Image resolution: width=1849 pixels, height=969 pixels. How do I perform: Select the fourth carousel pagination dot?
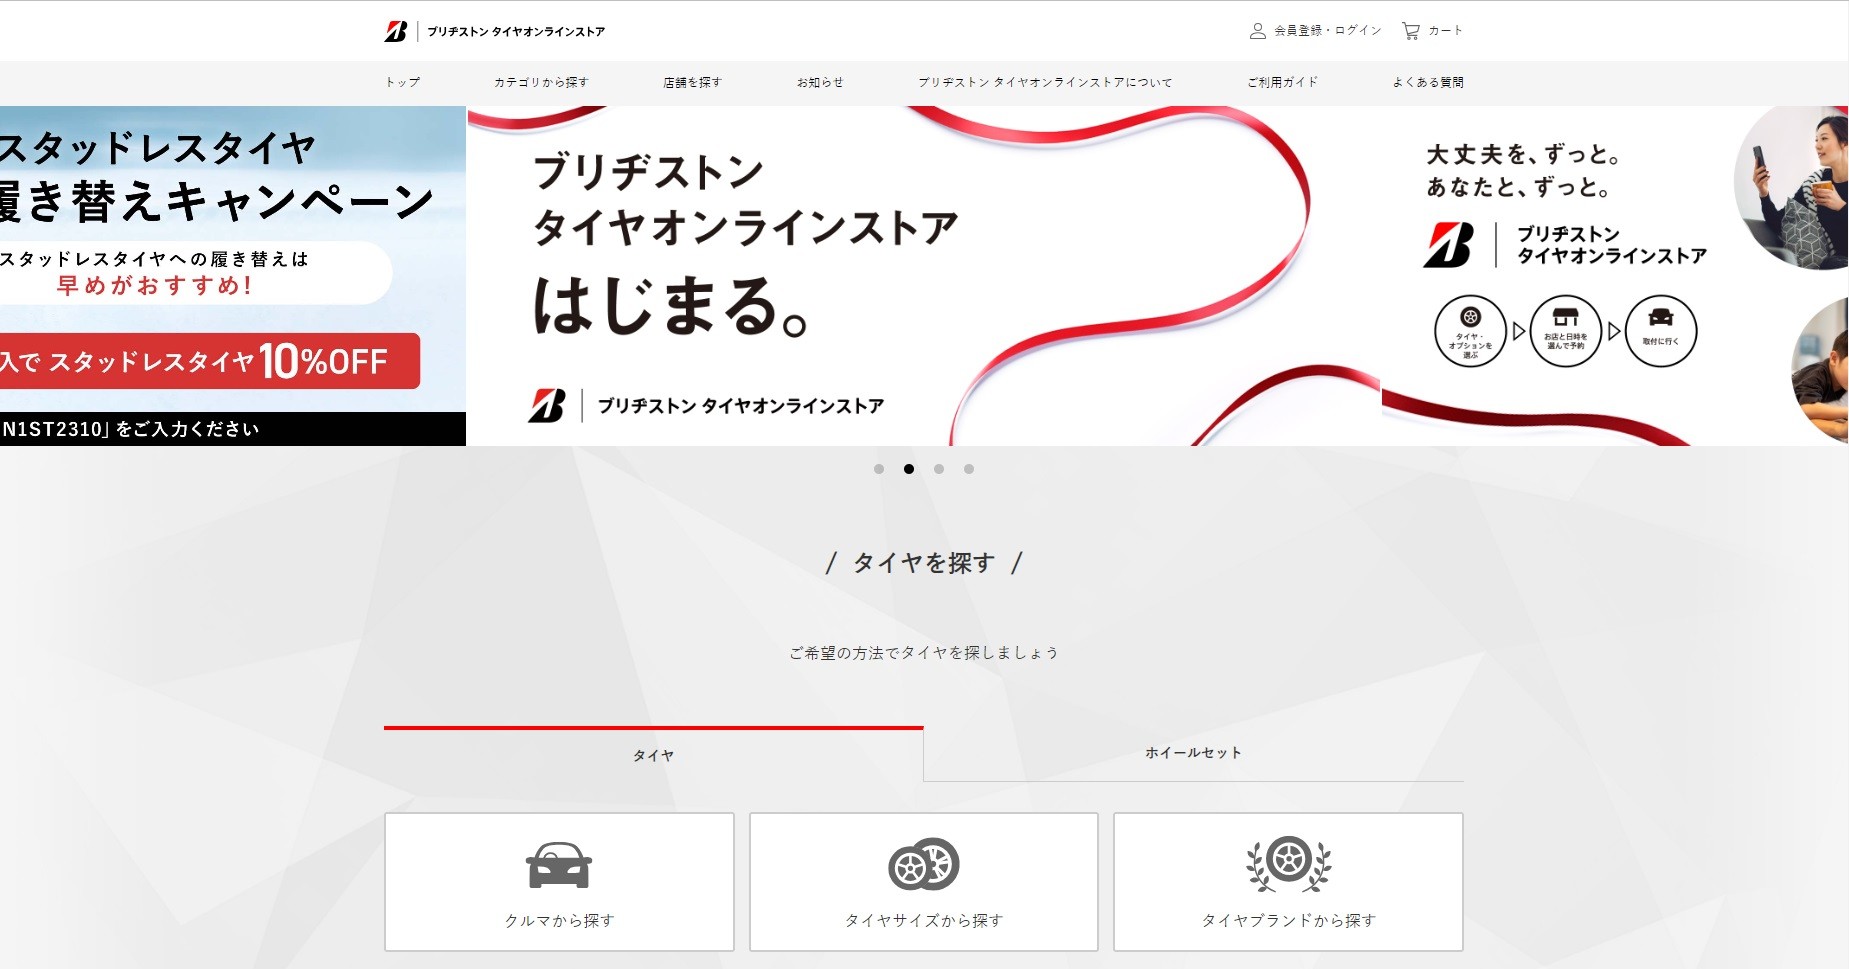pyautogui.click(x=969, y=469)
